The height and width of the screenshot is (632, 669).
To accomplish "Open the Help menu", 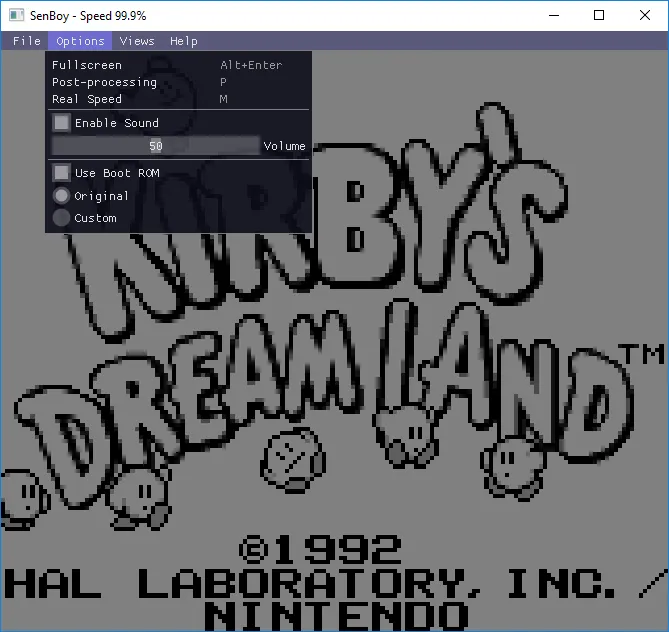I will pos(184,41).
